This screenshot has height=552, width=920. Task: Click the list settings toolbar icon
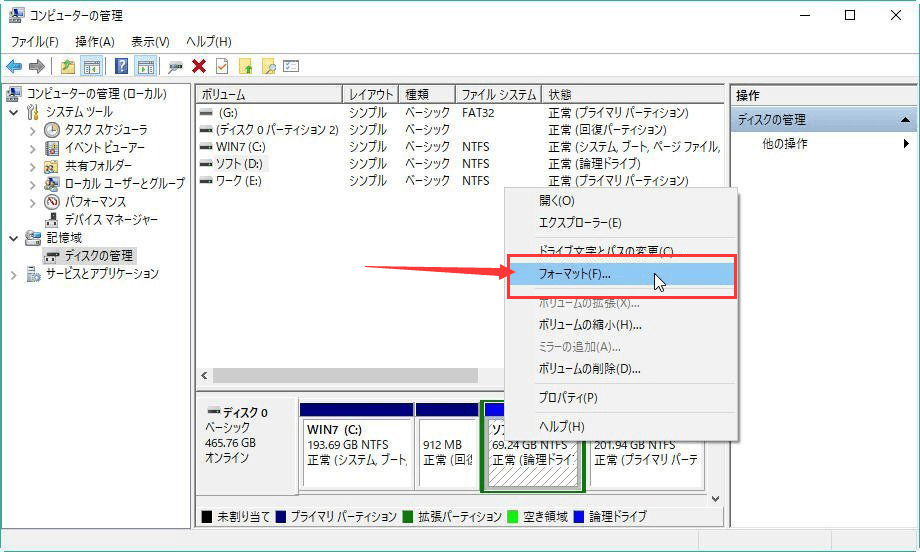tap(291, 66)
